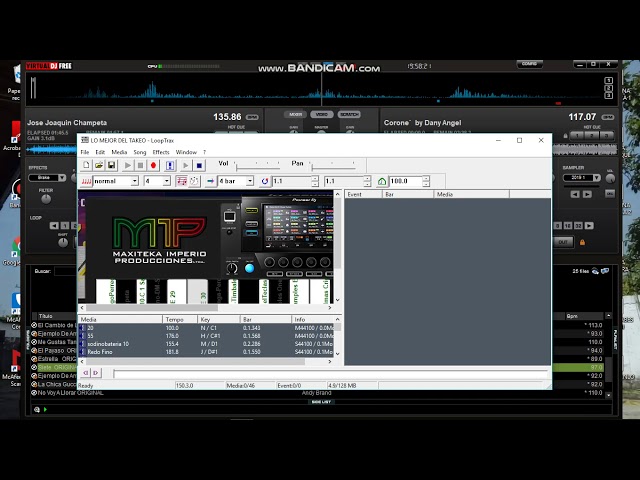The width and height of the screenshot is (640, 480).
Task: Click the 100.0 tempo input field
Action: [405, 181]
